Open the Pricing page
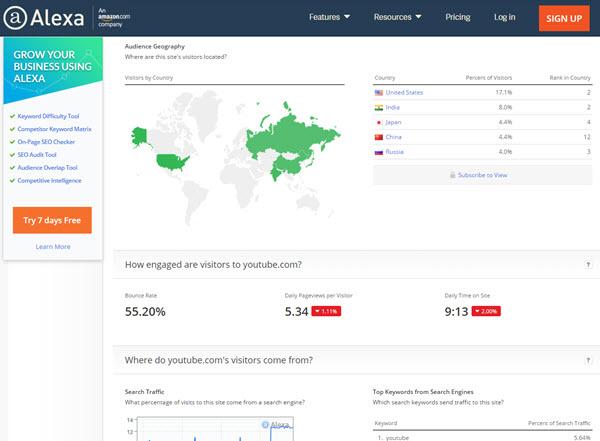 (x=458, y=17)
